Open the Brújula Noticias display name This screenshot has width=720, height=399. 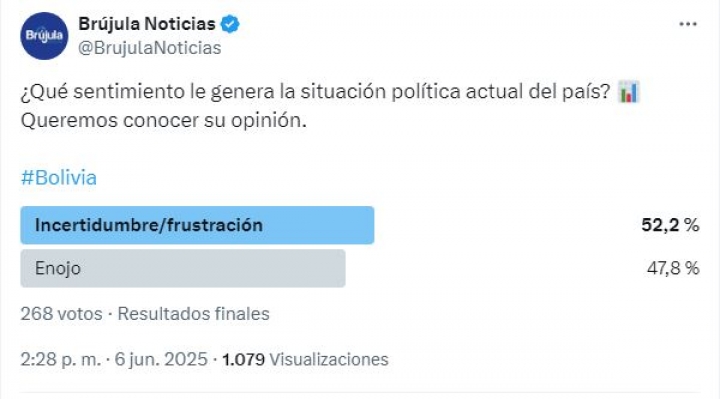pyautogui.click(x=147, y=24)
